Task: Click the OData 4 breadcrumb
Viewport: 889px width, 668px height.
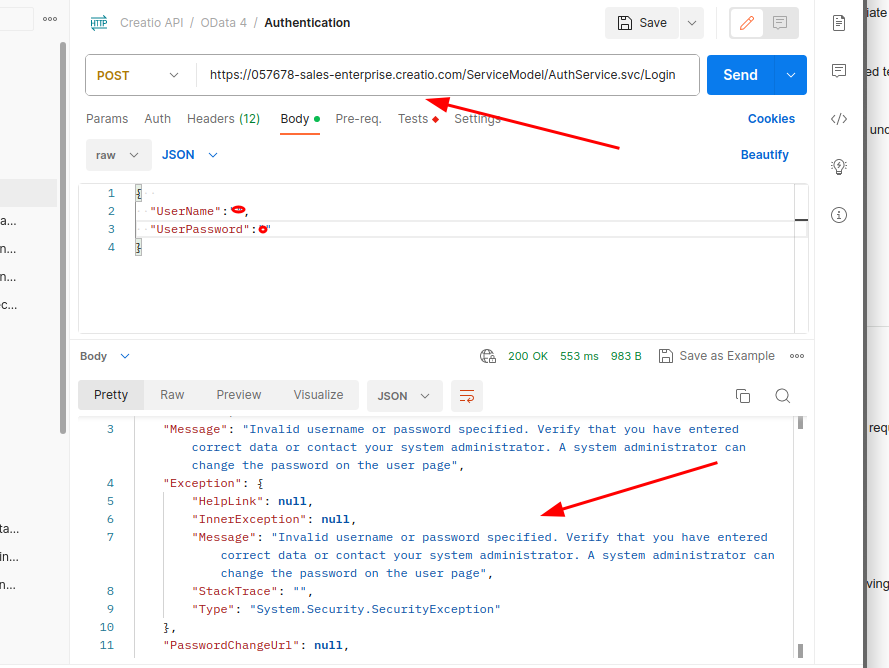Action: [223, 23]
